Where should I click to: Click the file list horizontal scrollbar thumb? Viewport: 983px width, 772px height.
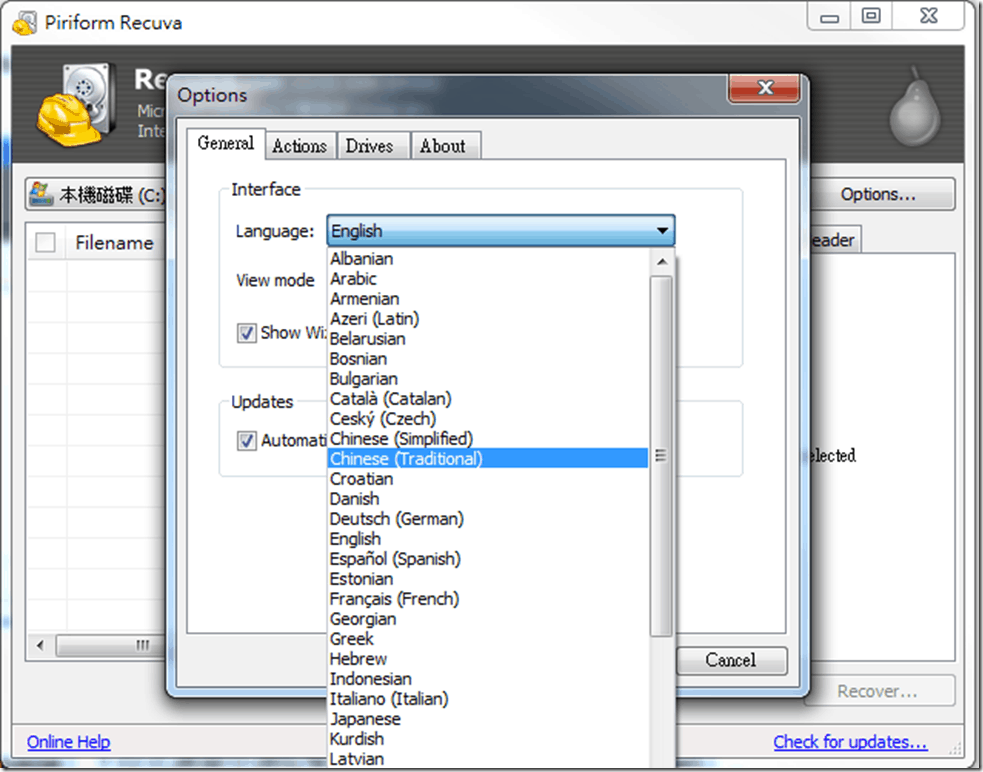pyautogui.click(x=112, y=645)
